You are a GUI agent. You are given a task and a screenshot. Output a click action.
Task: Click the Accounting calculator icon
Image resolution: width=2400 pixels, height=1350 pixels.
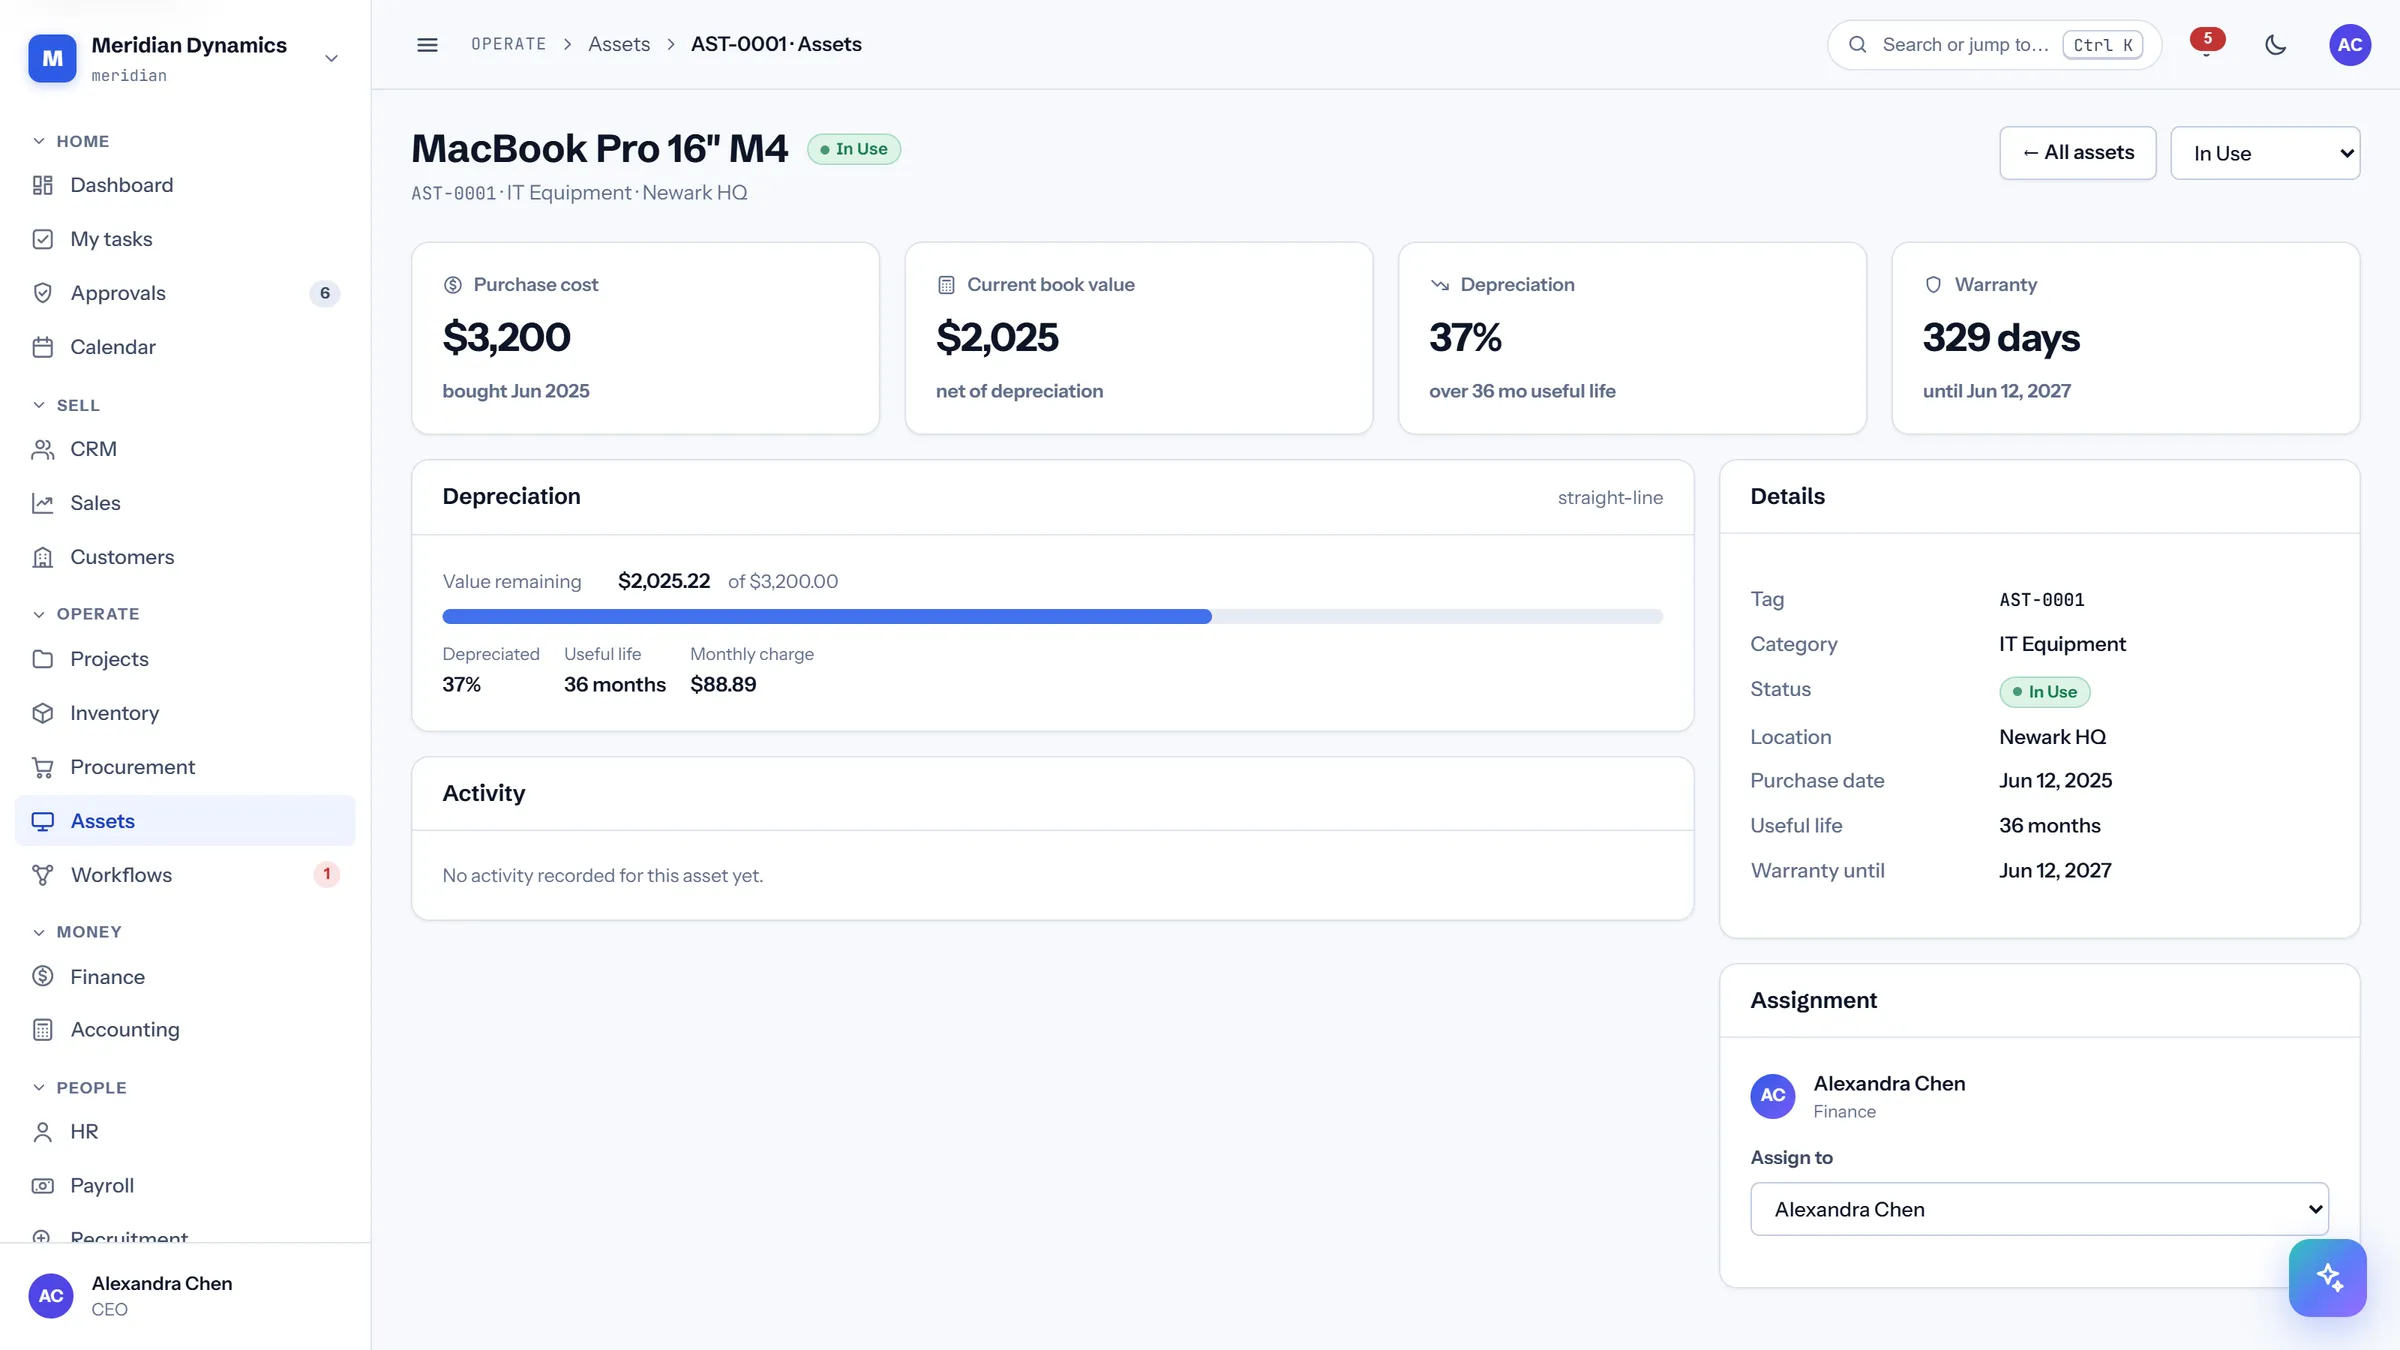click(x=42, y=1029)
